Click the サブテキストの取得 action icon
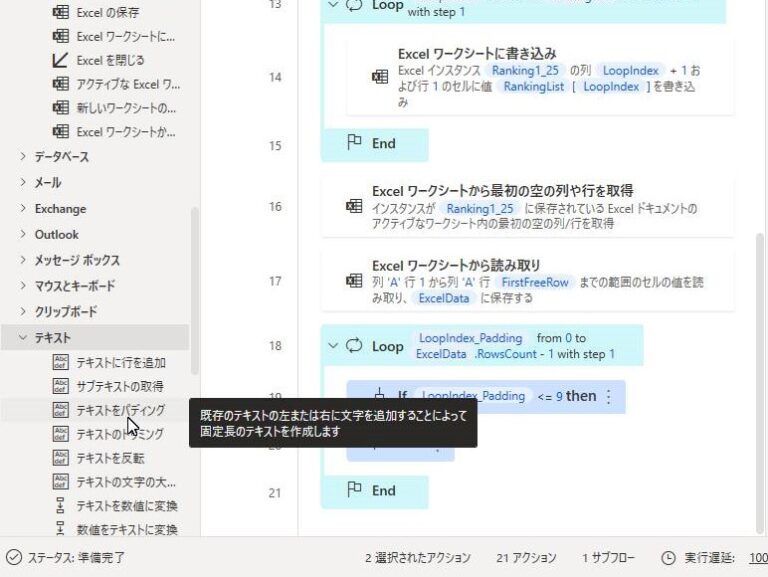 pyautogui.click(x=60, y=386)
